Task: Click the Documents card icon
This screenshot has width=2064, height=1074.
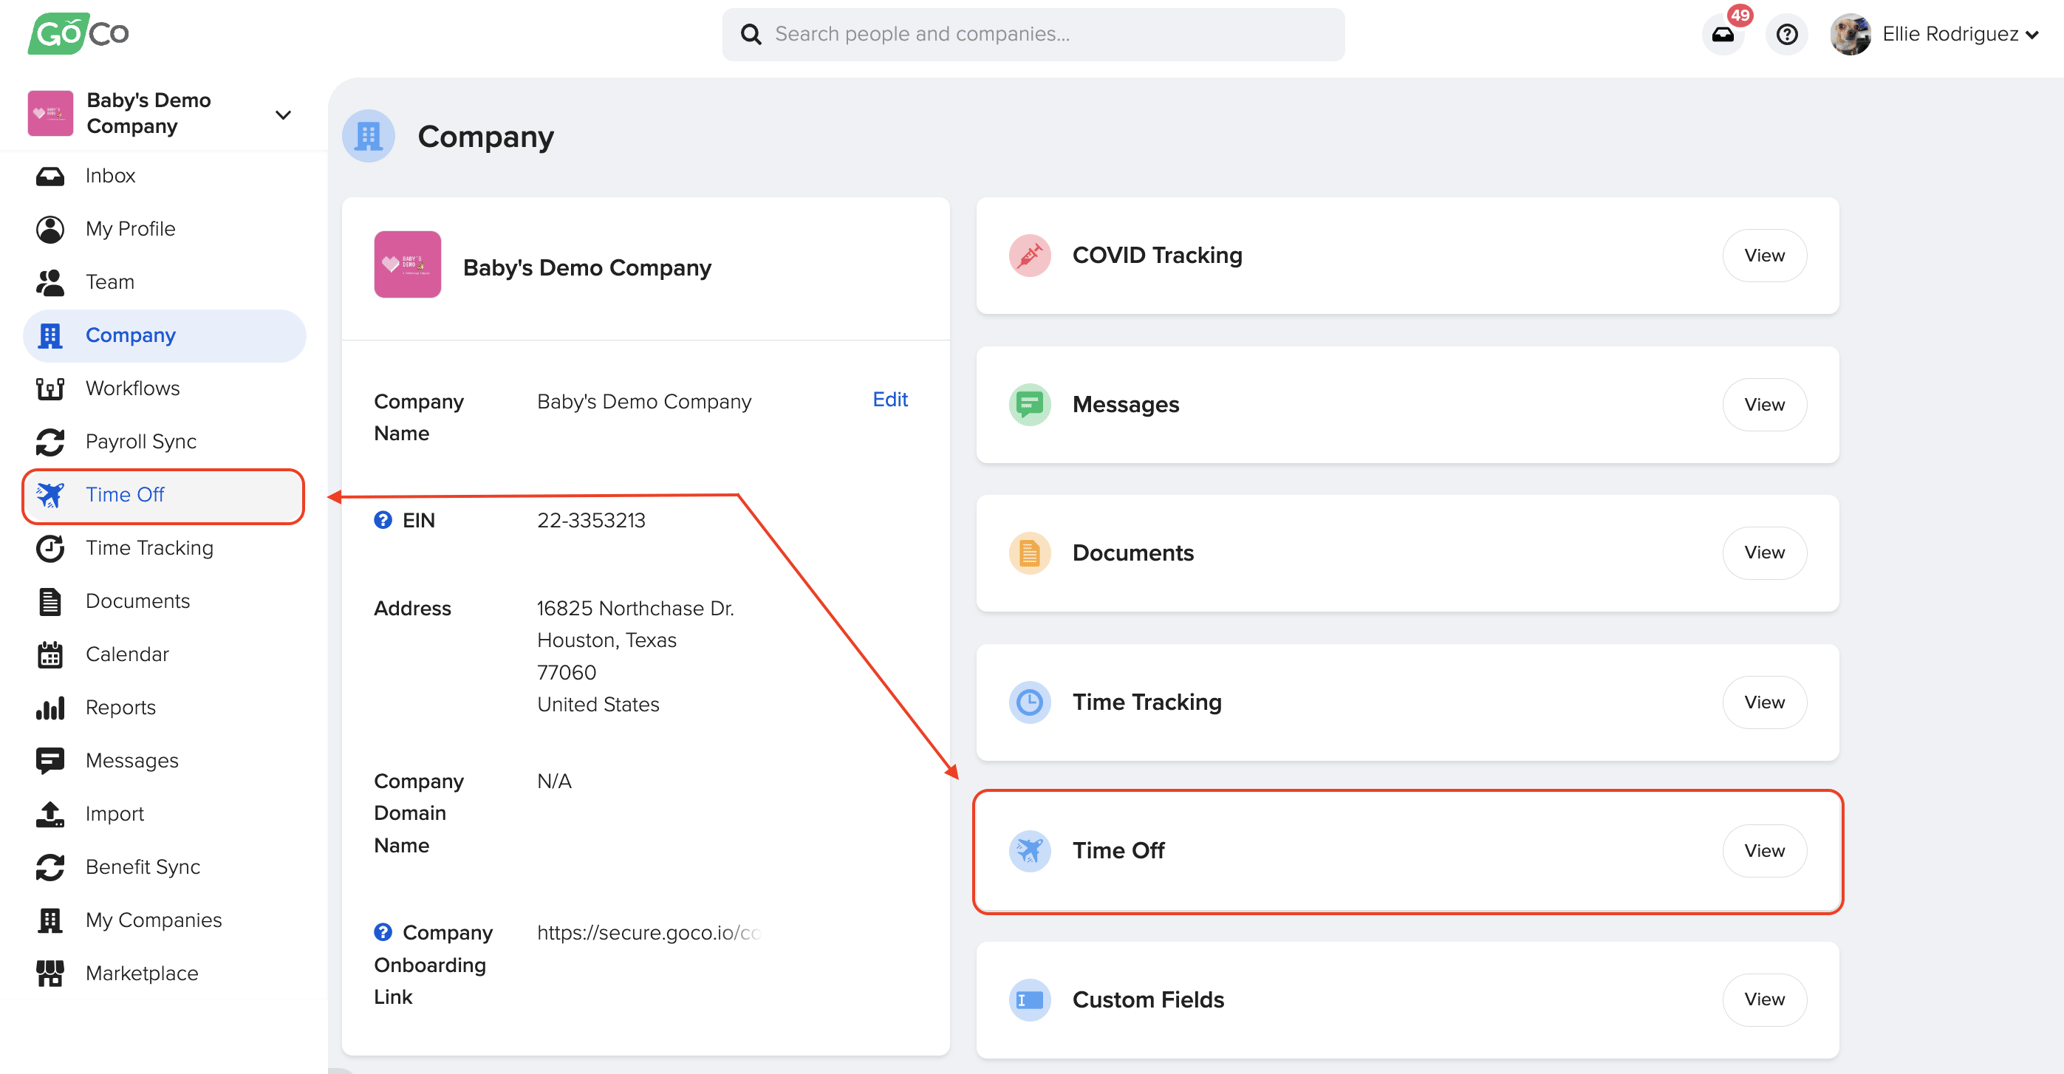Action: coord(1029,553)
